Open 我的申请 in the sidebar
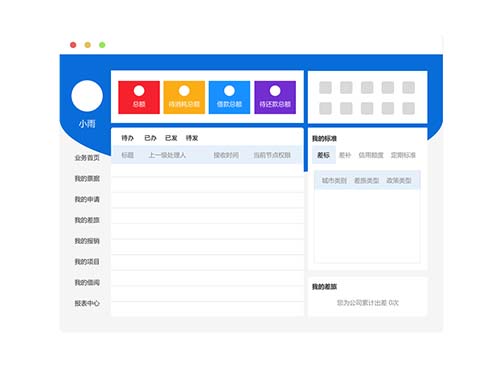Viewport: 499px width, 374px height. (x=87, y=199)
